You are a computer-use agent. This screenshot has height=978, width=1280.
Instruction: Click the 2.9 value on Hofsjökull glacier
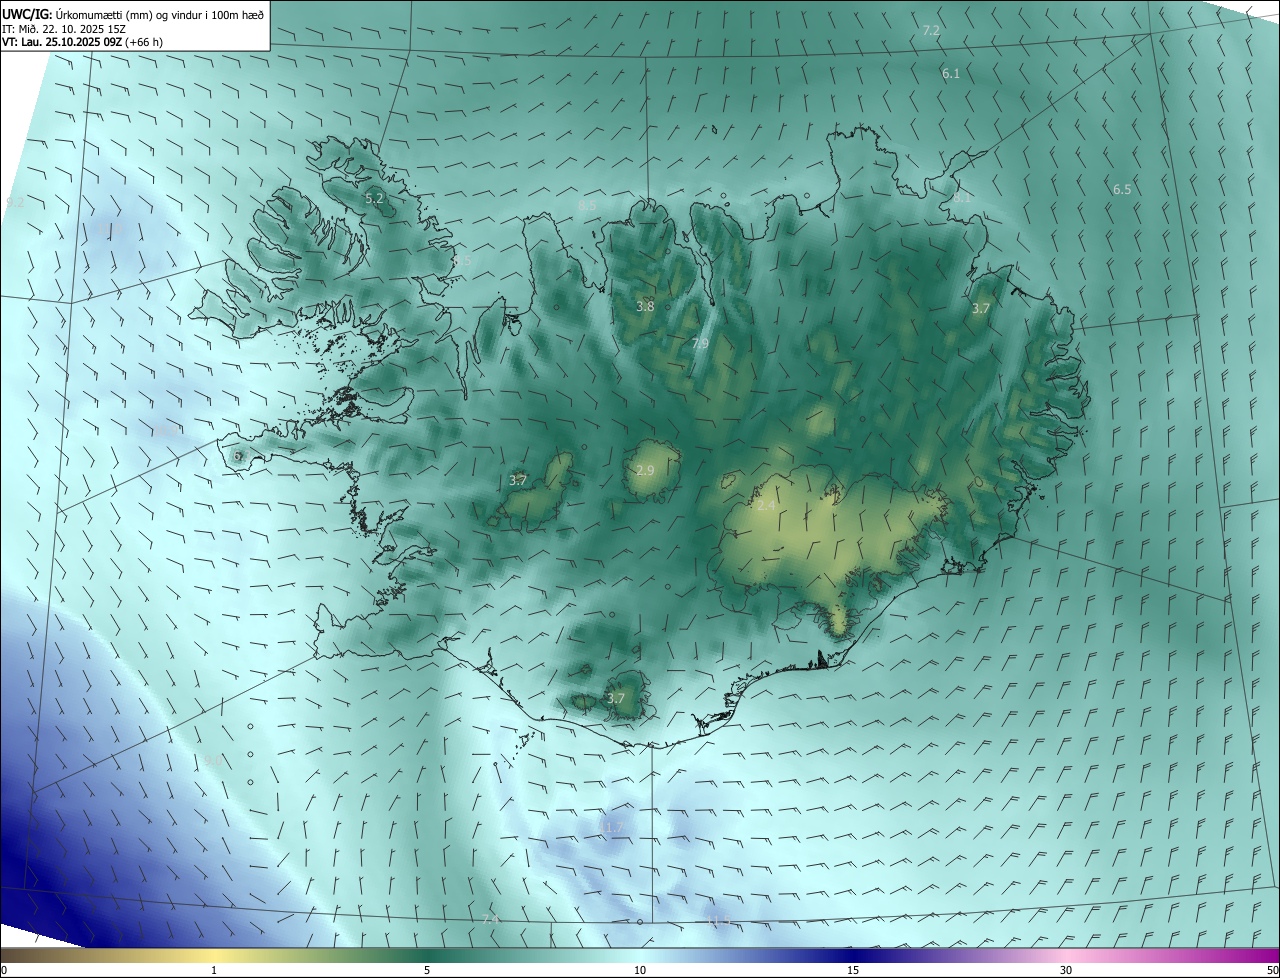[x=645, y=470]
